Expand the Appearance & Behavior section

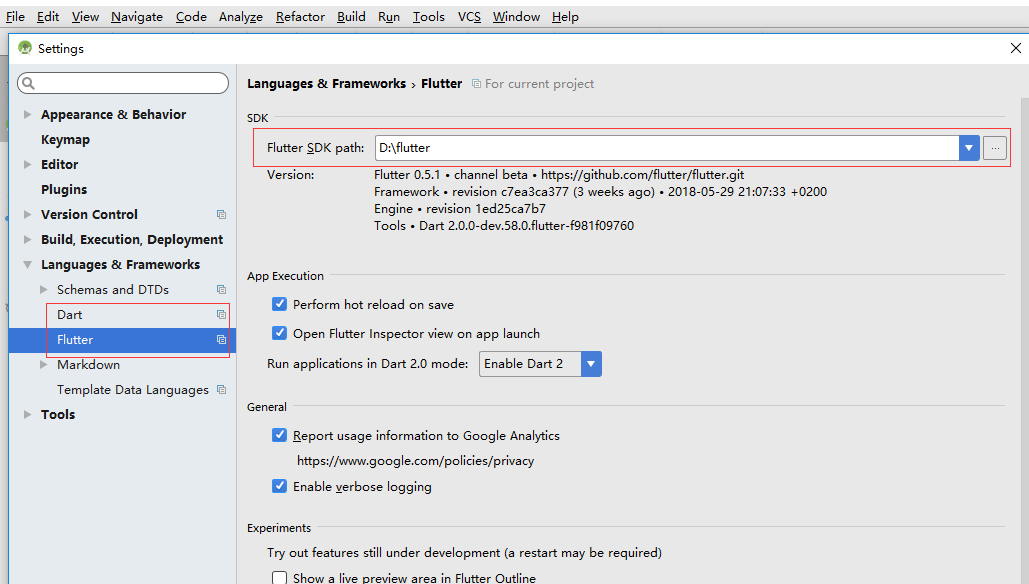click(28, 114)
